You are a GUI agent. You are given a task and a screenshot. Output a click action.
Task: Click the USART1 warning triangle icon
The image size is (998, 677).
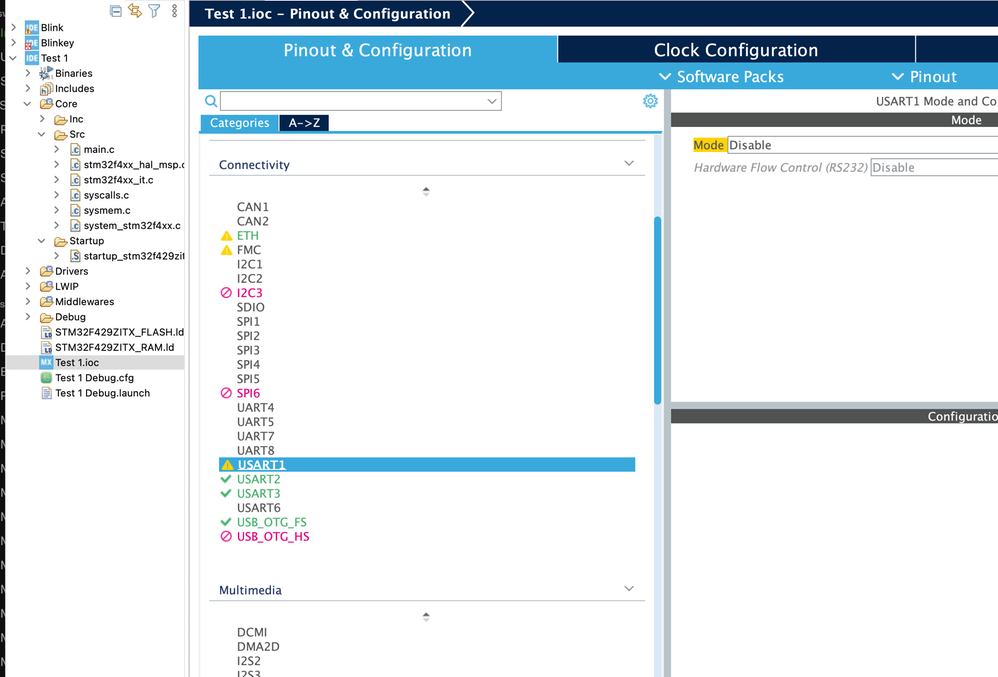pyautogui.click(x=227, y=465)
